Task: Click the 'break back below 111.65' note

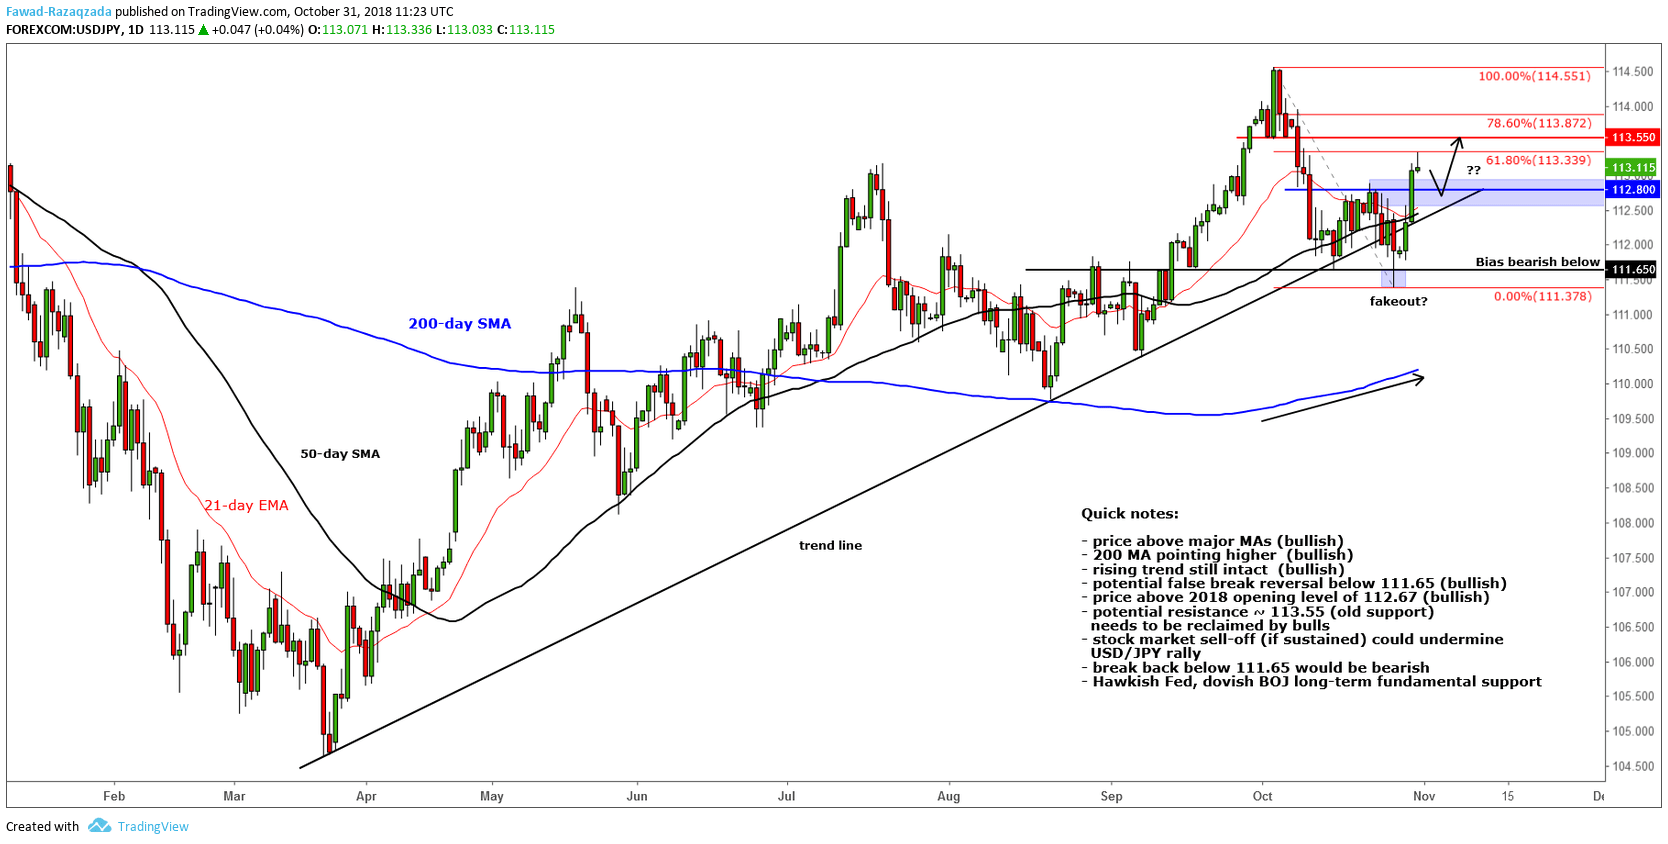Action: (x=1255, y=668)
